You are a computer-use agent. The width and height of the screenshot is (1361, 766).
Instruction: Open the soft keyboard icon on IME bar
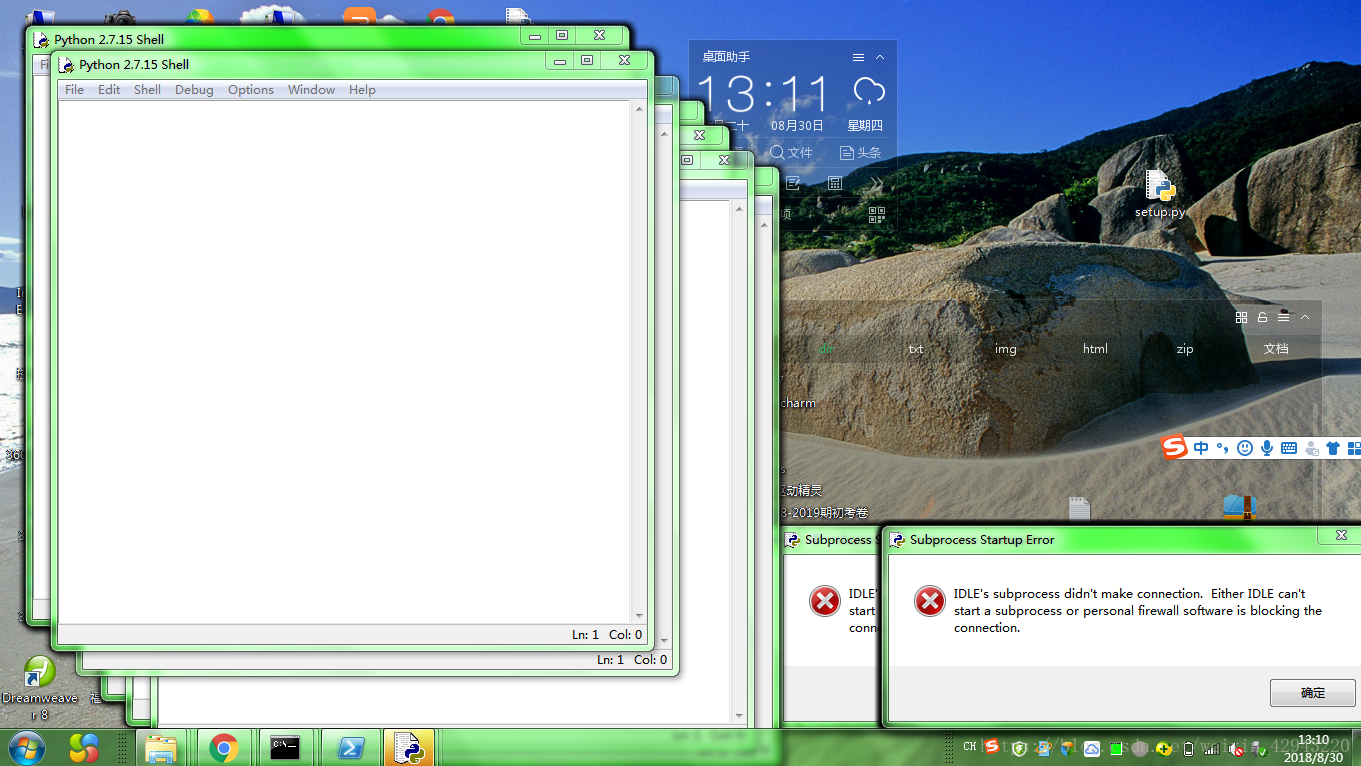coord(1289,448)
